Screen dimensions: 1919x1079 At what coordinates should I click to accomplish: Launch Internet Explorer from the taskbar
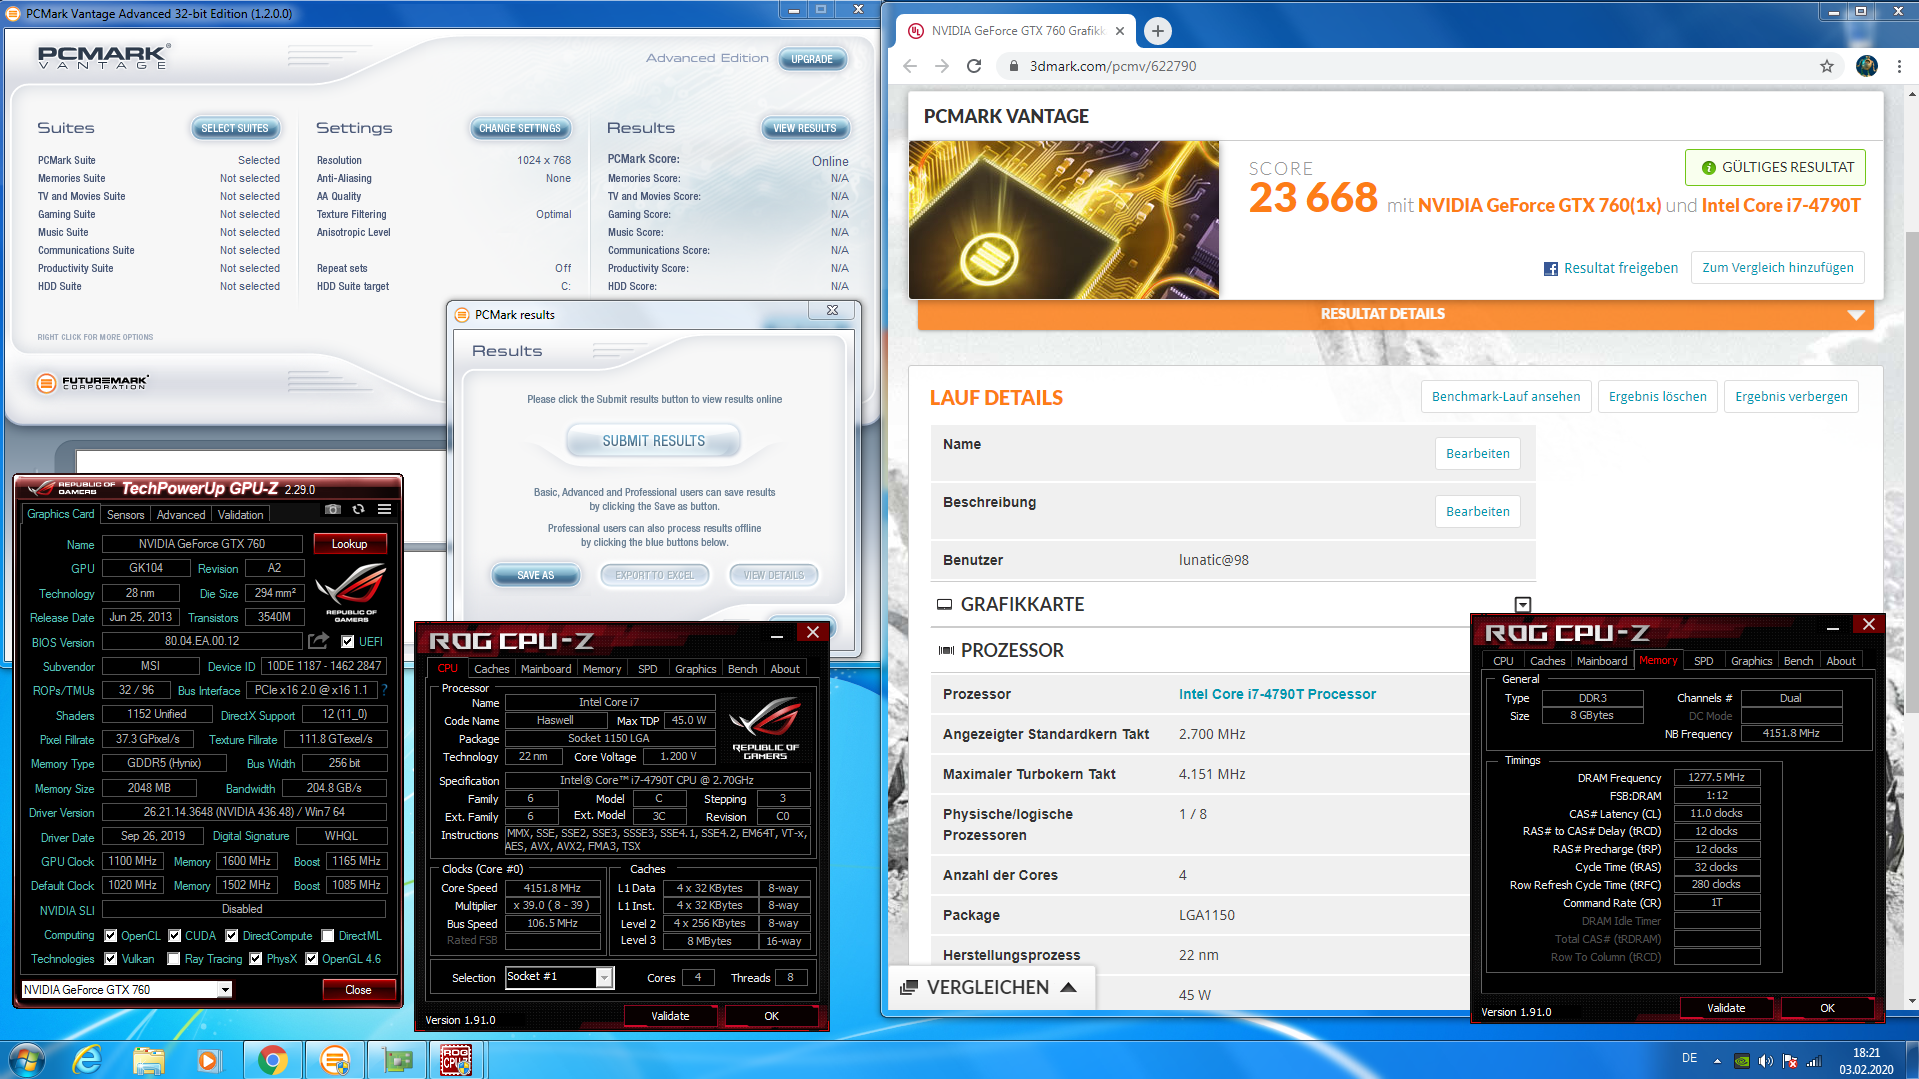click(88, 1060)
